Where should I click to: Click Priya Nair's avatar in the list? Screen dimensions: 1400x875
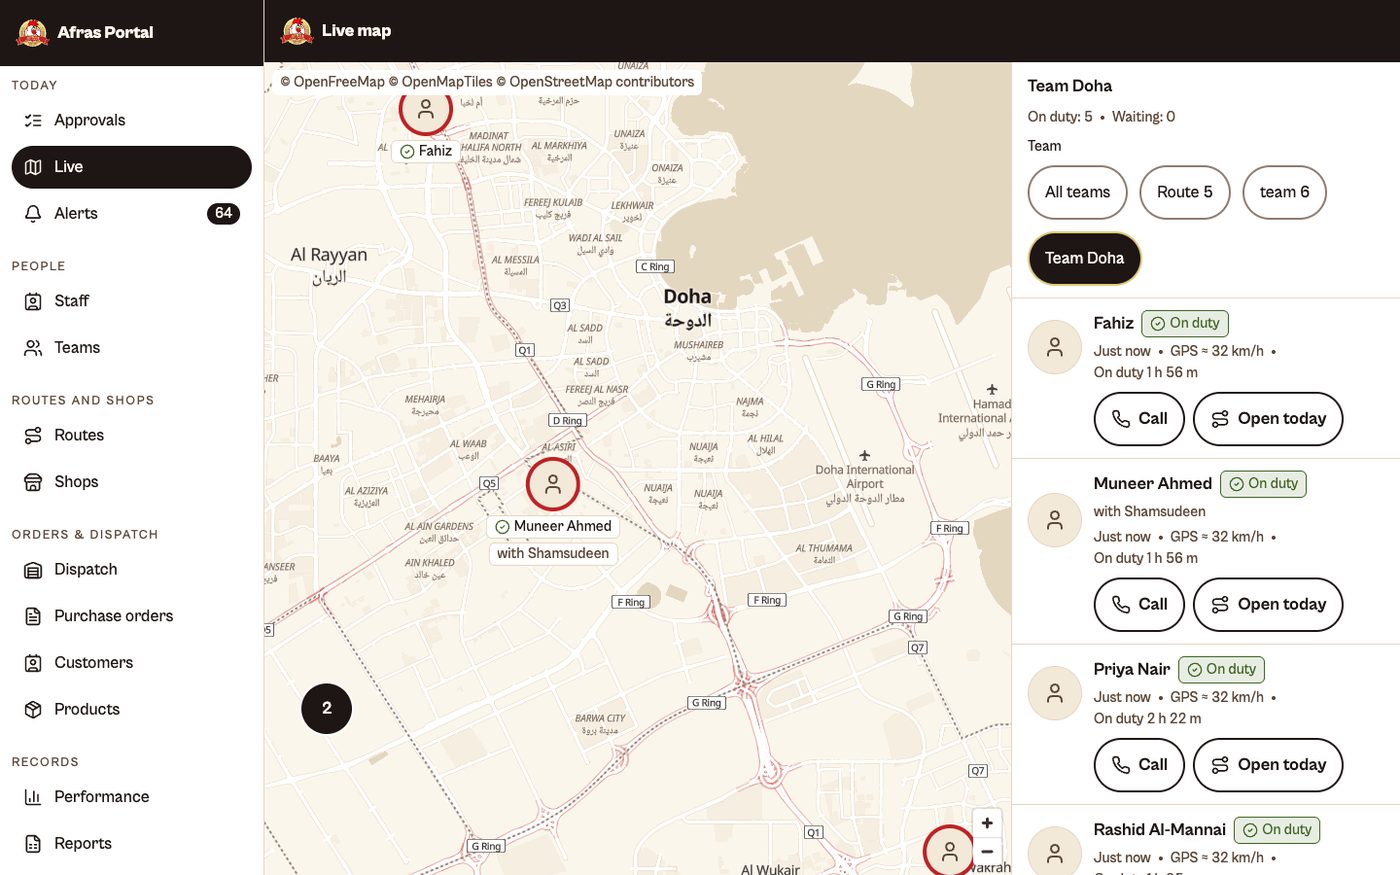[1055, 693]
